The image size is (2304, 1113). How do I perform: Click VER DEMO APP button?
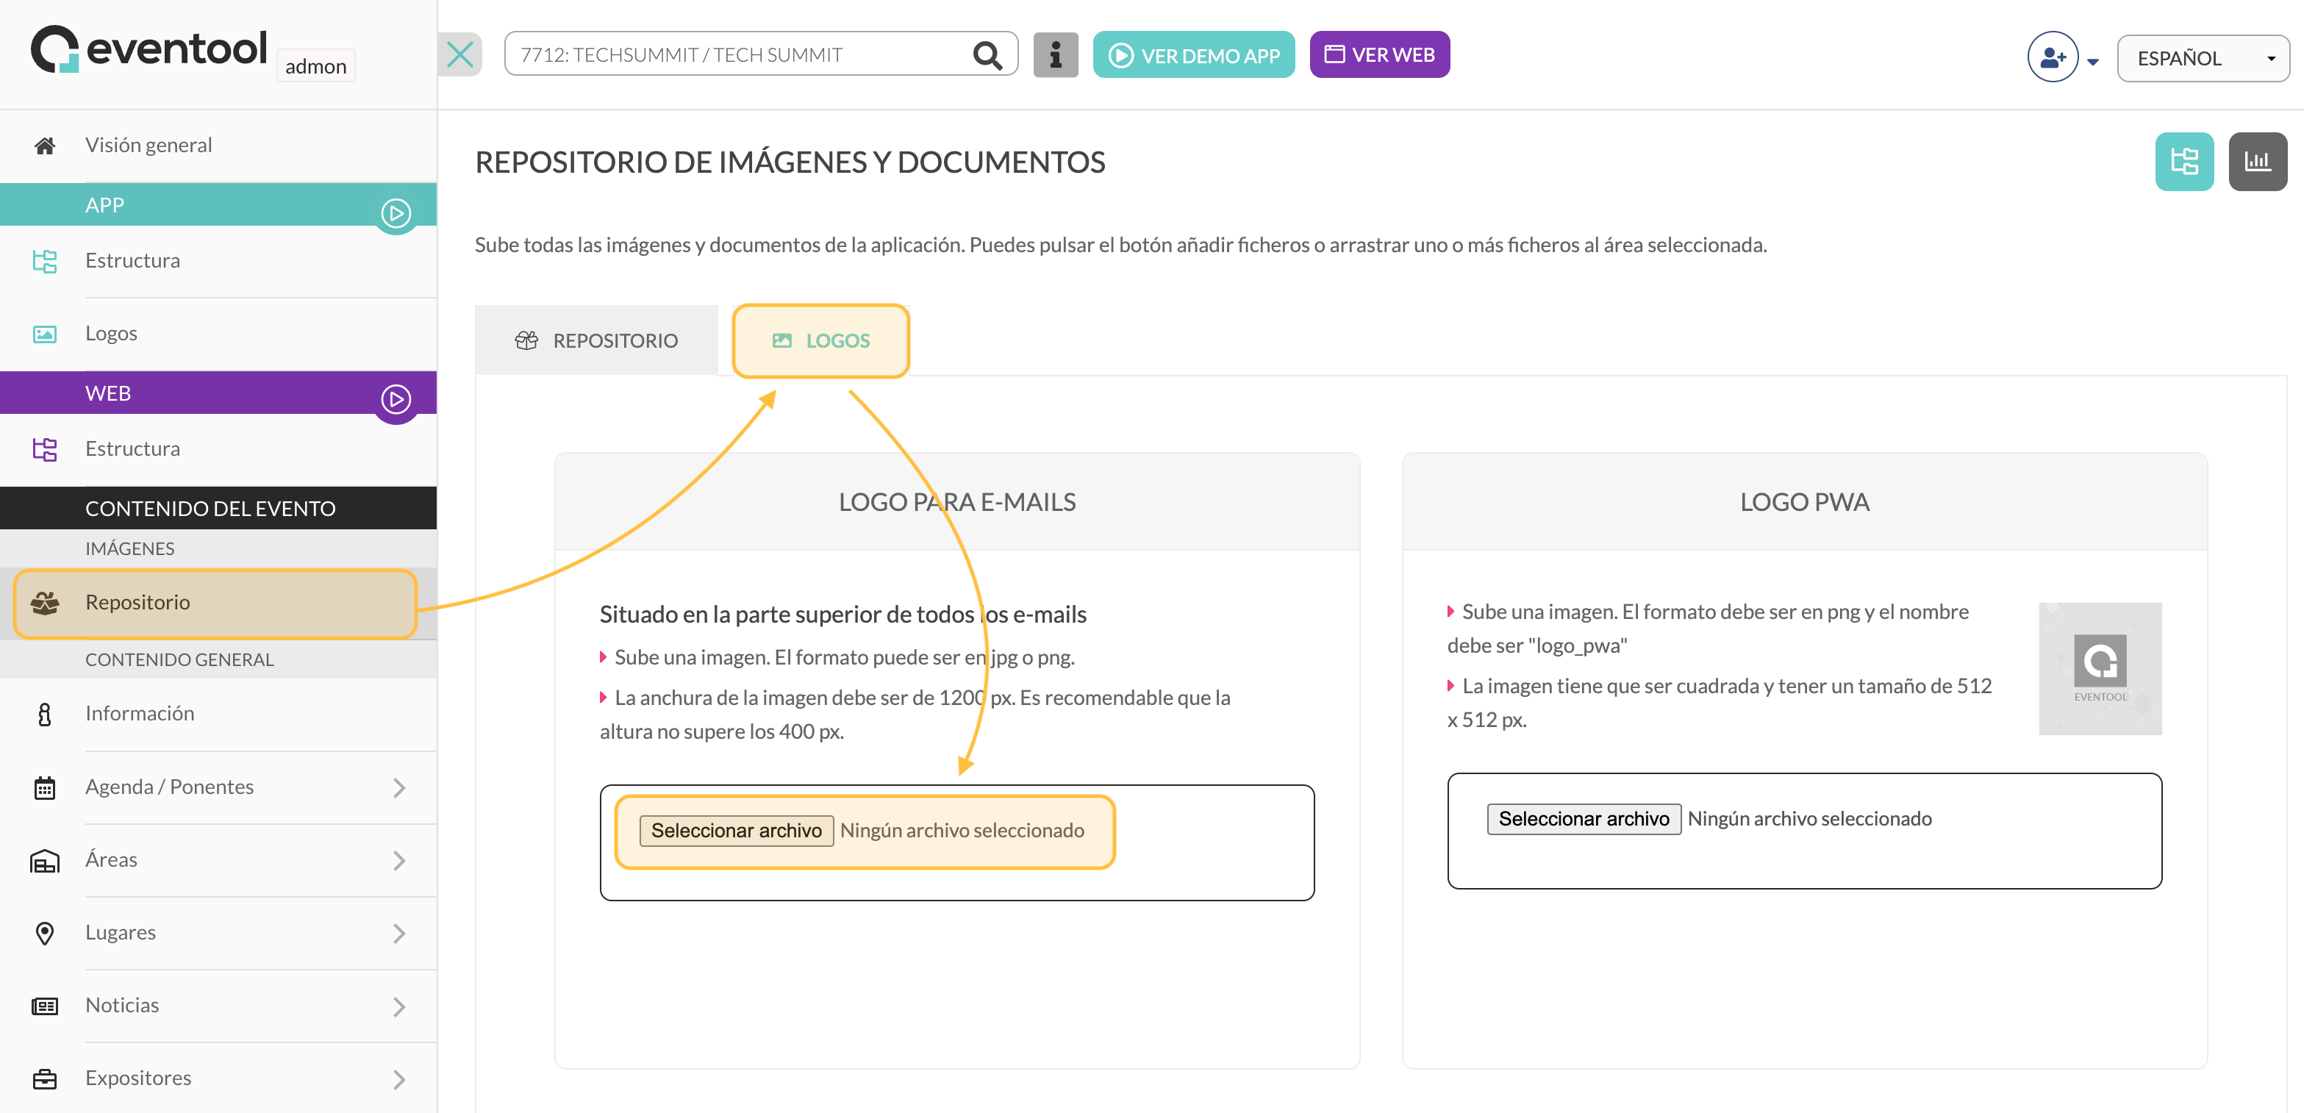pos(1193,55)
